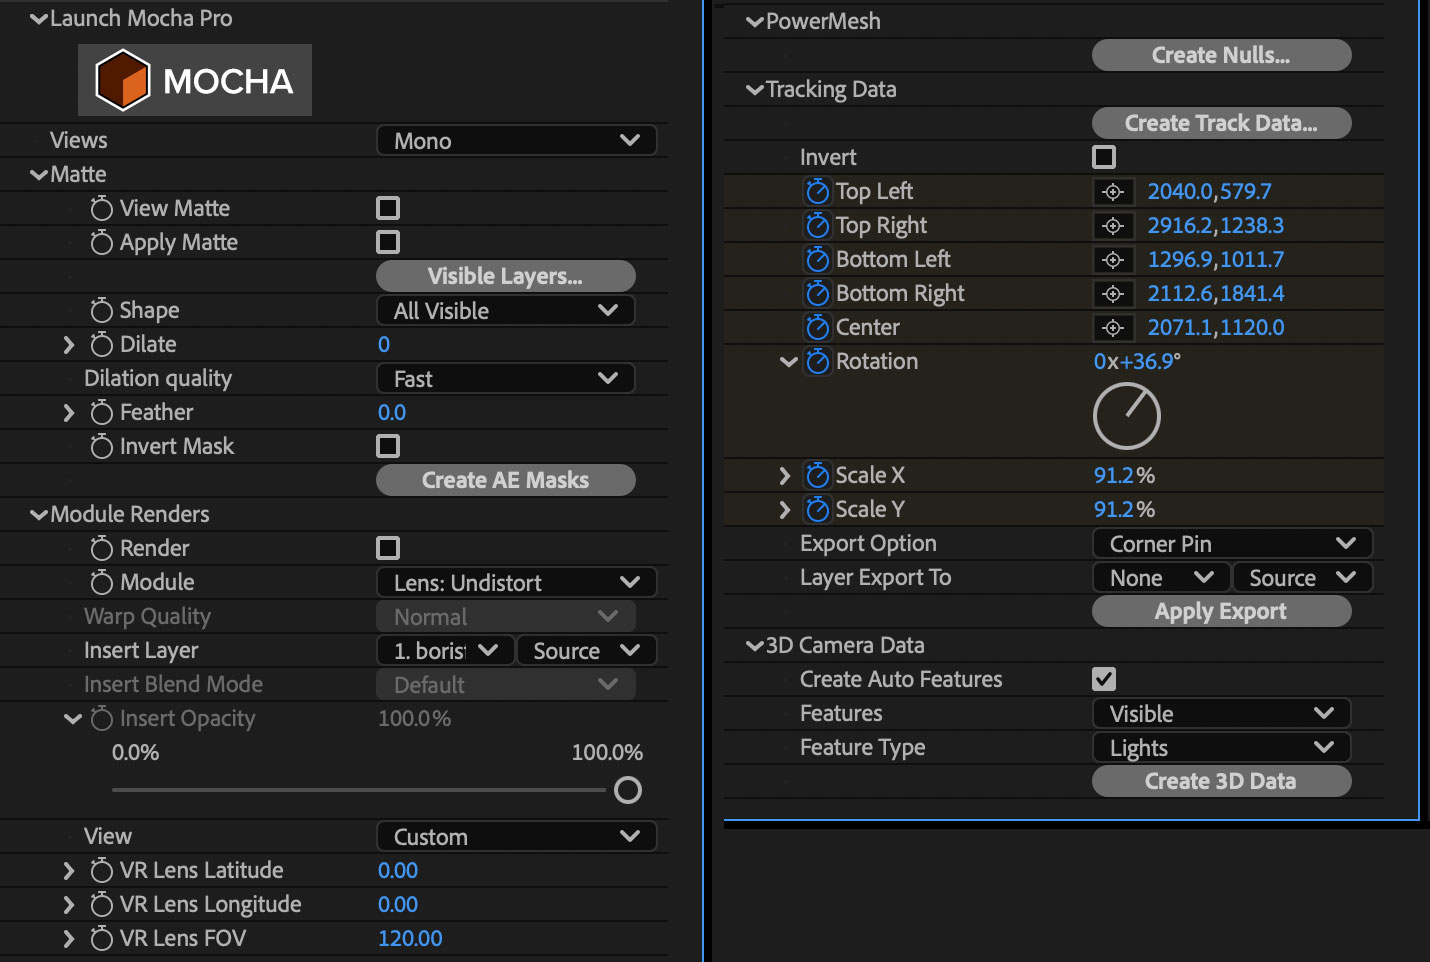This screenshot has height=962, width=1430.
Task: Click Create 3D Data button
Action: click(x=1222, y=781)
